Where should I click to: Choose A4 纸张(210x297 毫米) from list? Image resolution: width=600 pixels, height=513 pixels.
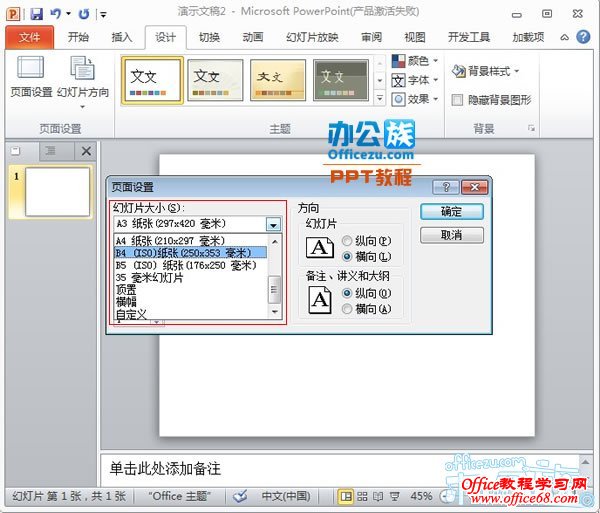(x=191, y=241)
